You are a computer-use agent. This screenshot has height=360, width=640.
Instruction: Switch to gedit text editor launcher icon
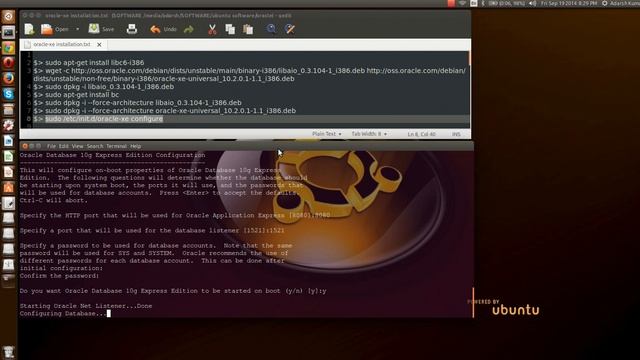tap(9, 203)
